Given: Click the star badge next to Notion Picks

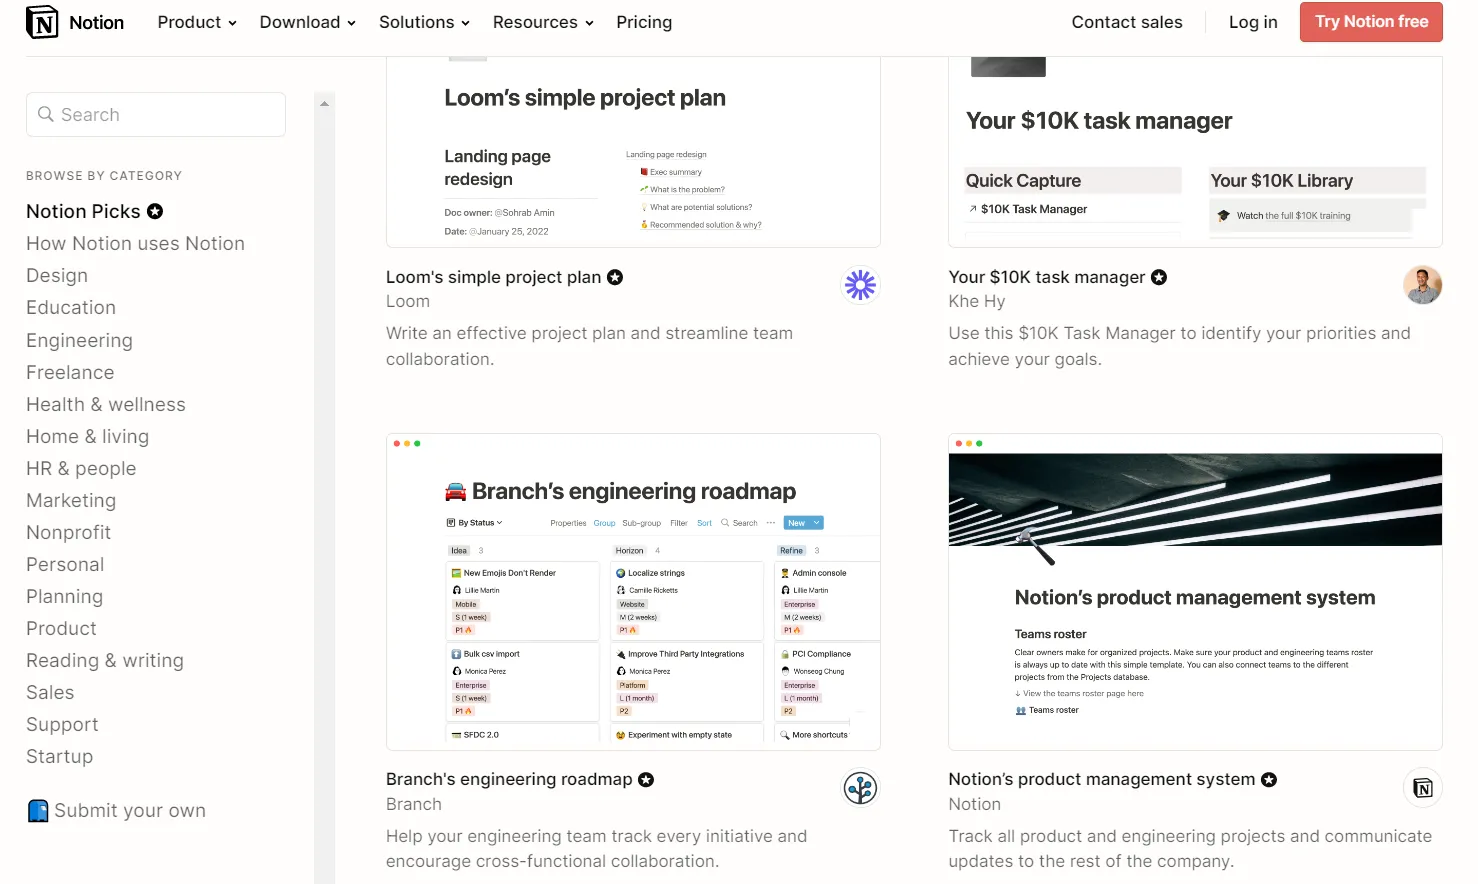Looking at the screenshot, I should (155, 211).
